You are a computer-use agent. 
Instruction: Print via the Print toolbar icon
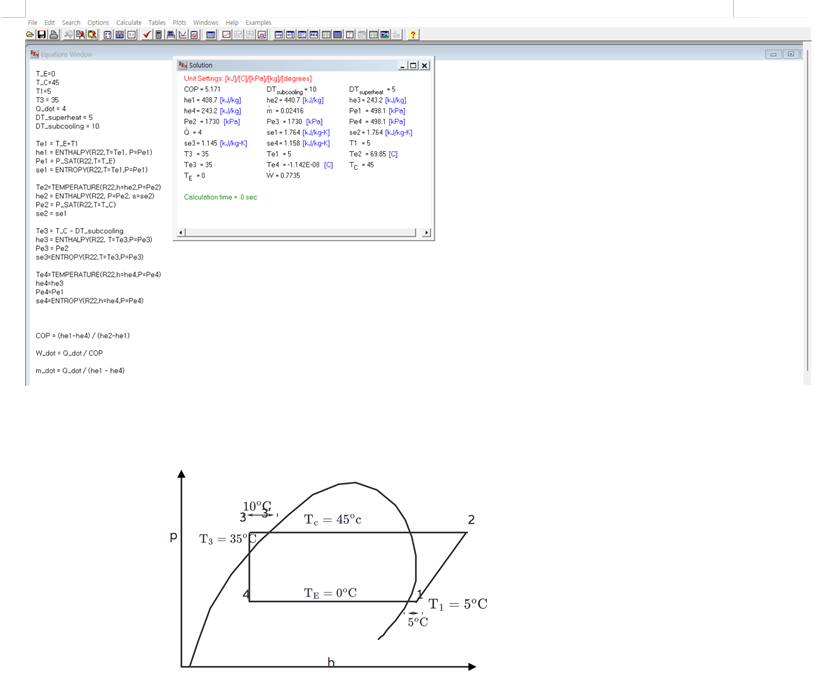tap(54, 36)
